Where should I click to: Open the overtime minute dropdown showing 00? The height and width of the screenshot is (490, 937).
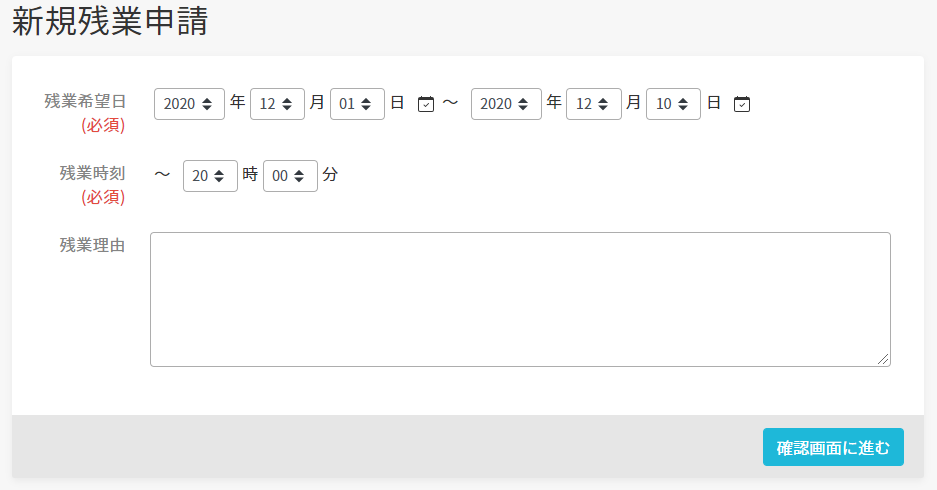point(290,176)
